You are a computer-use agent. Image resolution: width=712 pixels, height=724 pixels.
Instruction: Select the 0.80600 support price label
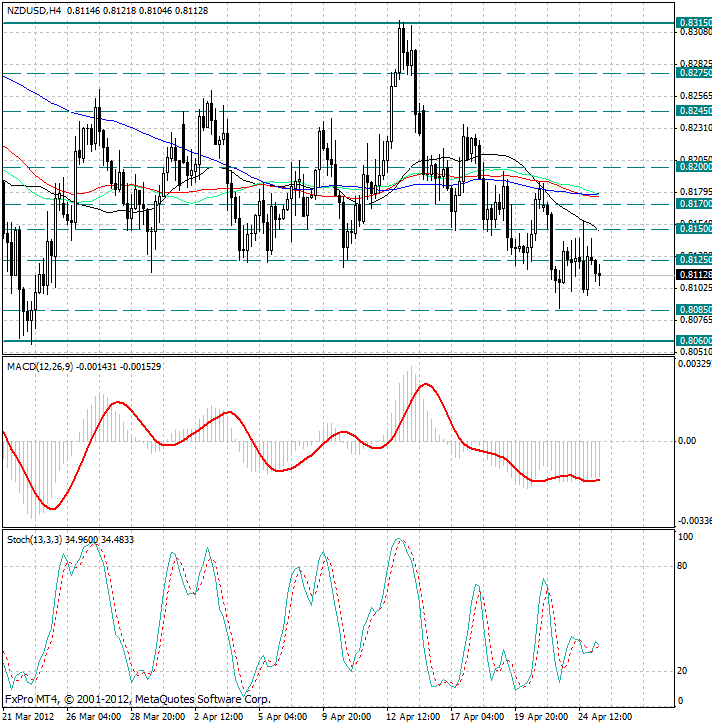click(x=693, y=341)
